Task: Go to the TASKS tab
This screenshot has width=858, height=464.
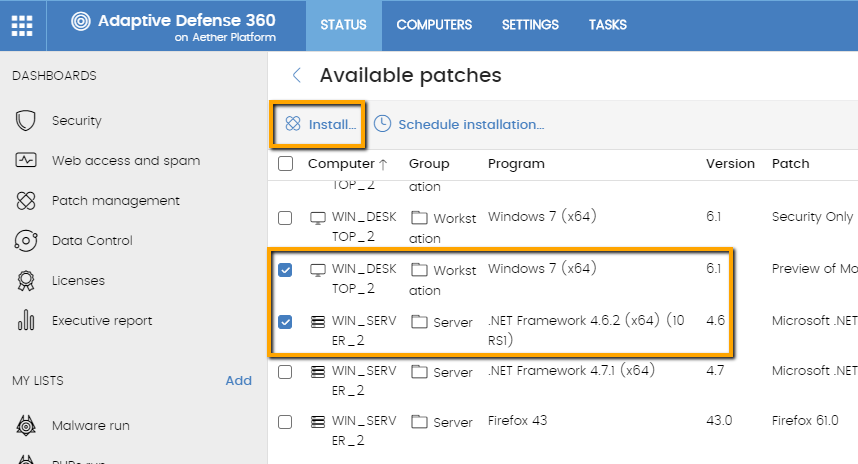Action: tap(607, 25)
